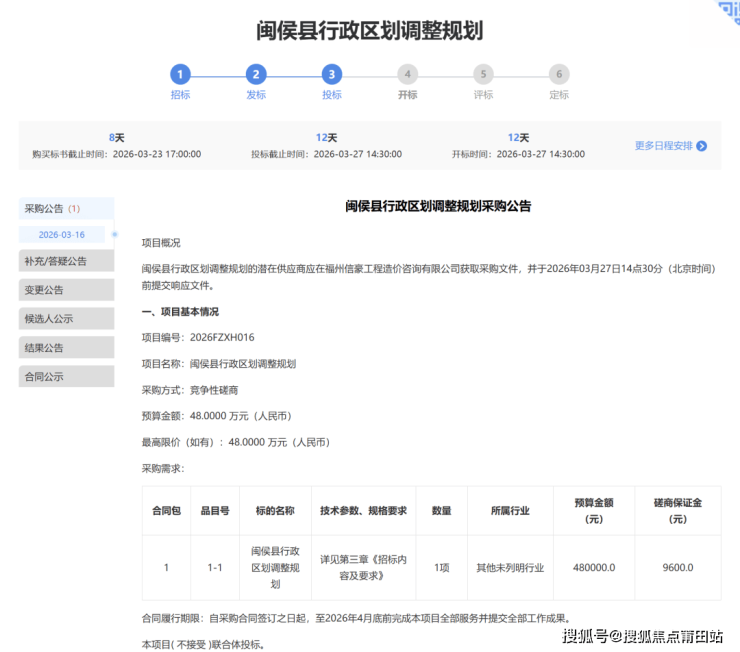Image resolution: width=740 pixels, height=652 pixels.
Task: Click step 3 投标 circle icon
Action: click(332, 74)
